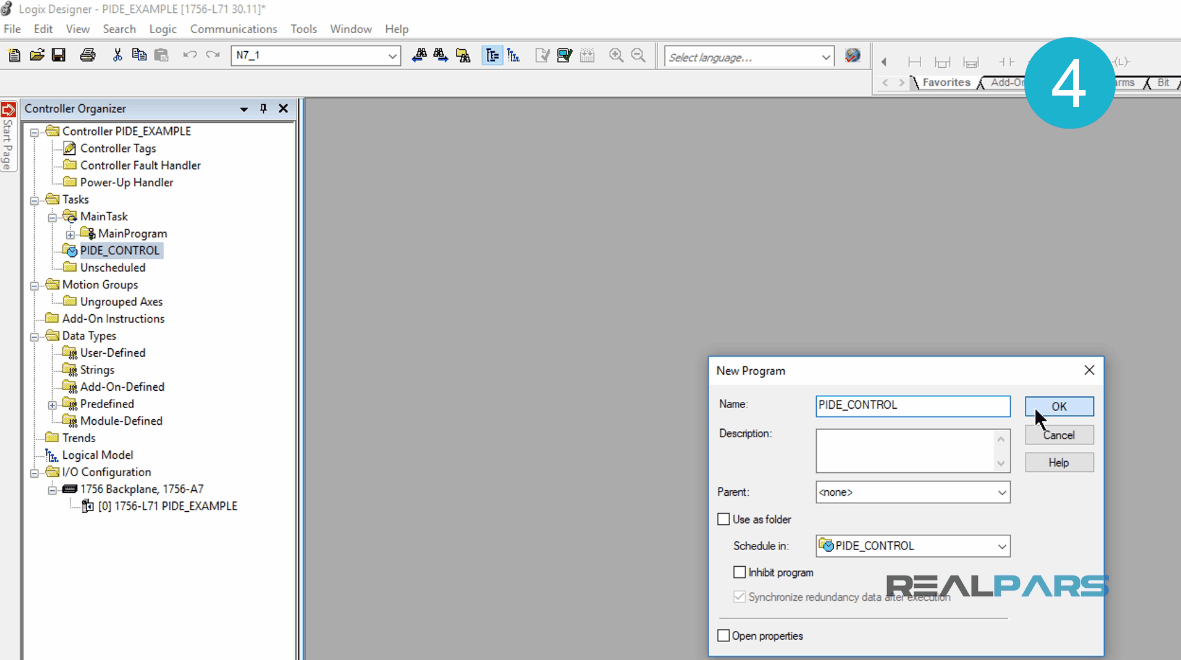Confirm New Program with OK button
The width and height of the screenshot is (1181, 660).
tap(1059, 406)
